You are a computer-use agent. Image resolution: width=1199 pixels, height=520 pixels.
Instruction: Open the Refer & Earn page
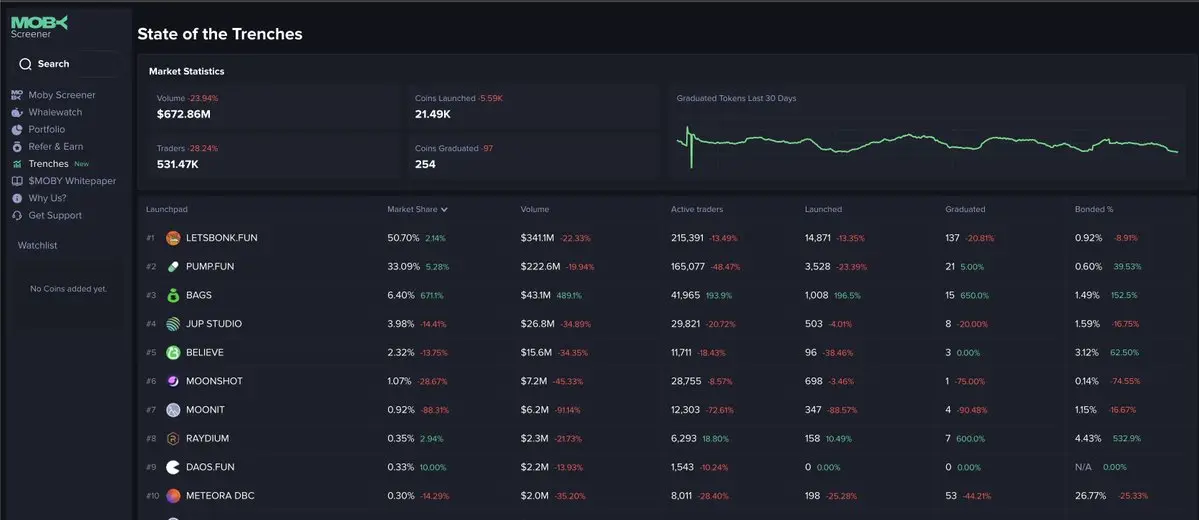56,147
